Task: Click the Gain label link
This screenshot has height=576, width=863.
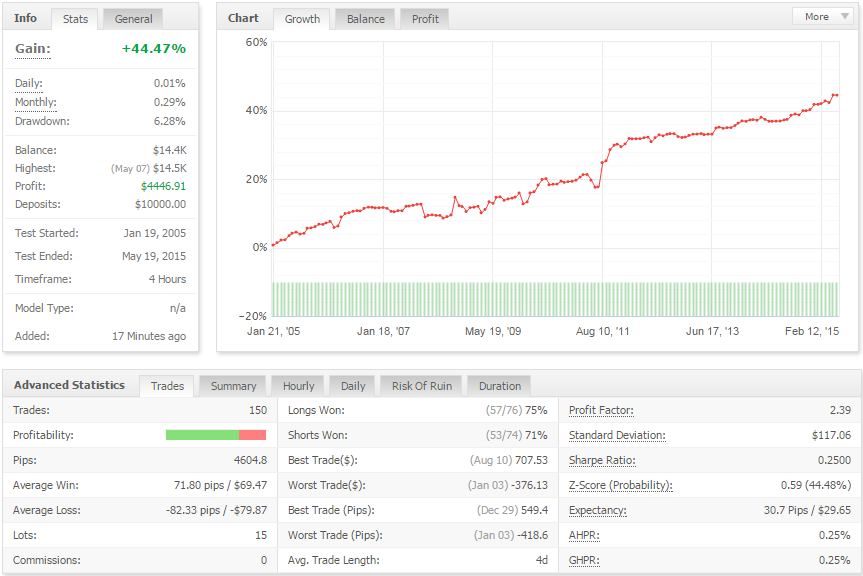Action: [x=32, y=48]
